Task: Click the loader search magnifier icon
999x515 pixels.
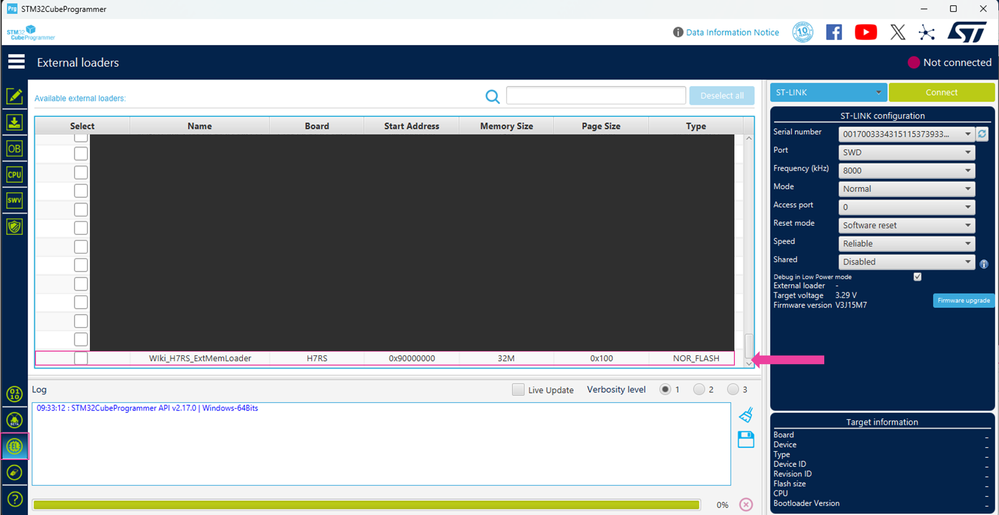Action: tap(492, 96)
